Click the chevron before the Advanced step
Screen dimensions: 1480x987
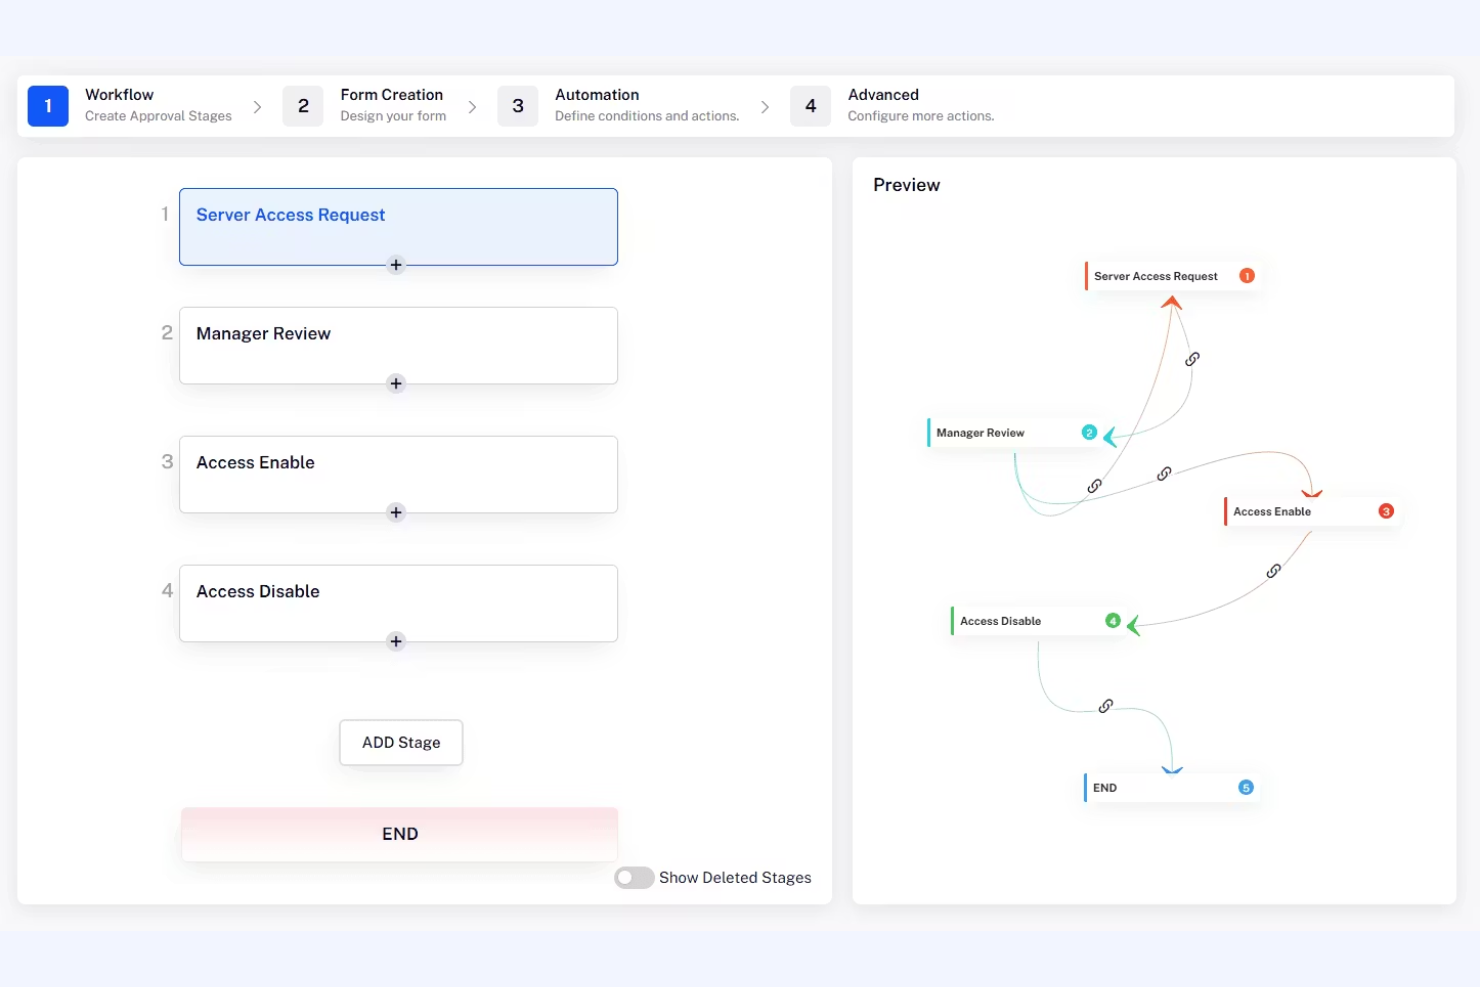coord(765,106)
